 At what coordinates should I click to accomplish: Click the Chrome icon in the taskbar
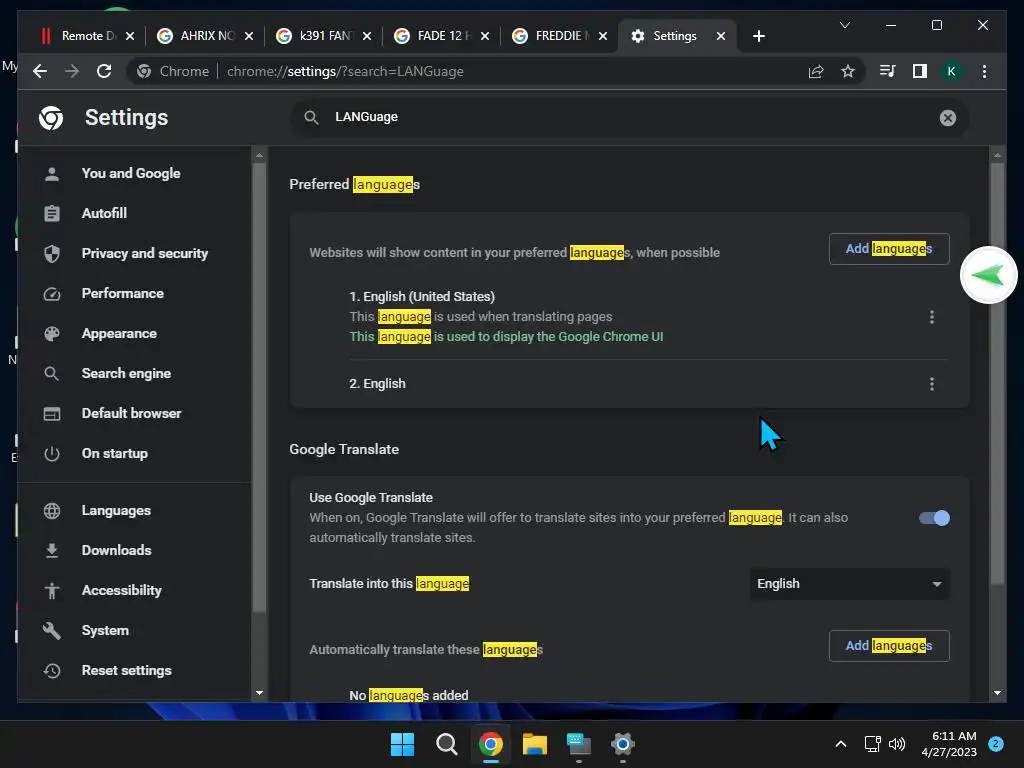(490, 744)
